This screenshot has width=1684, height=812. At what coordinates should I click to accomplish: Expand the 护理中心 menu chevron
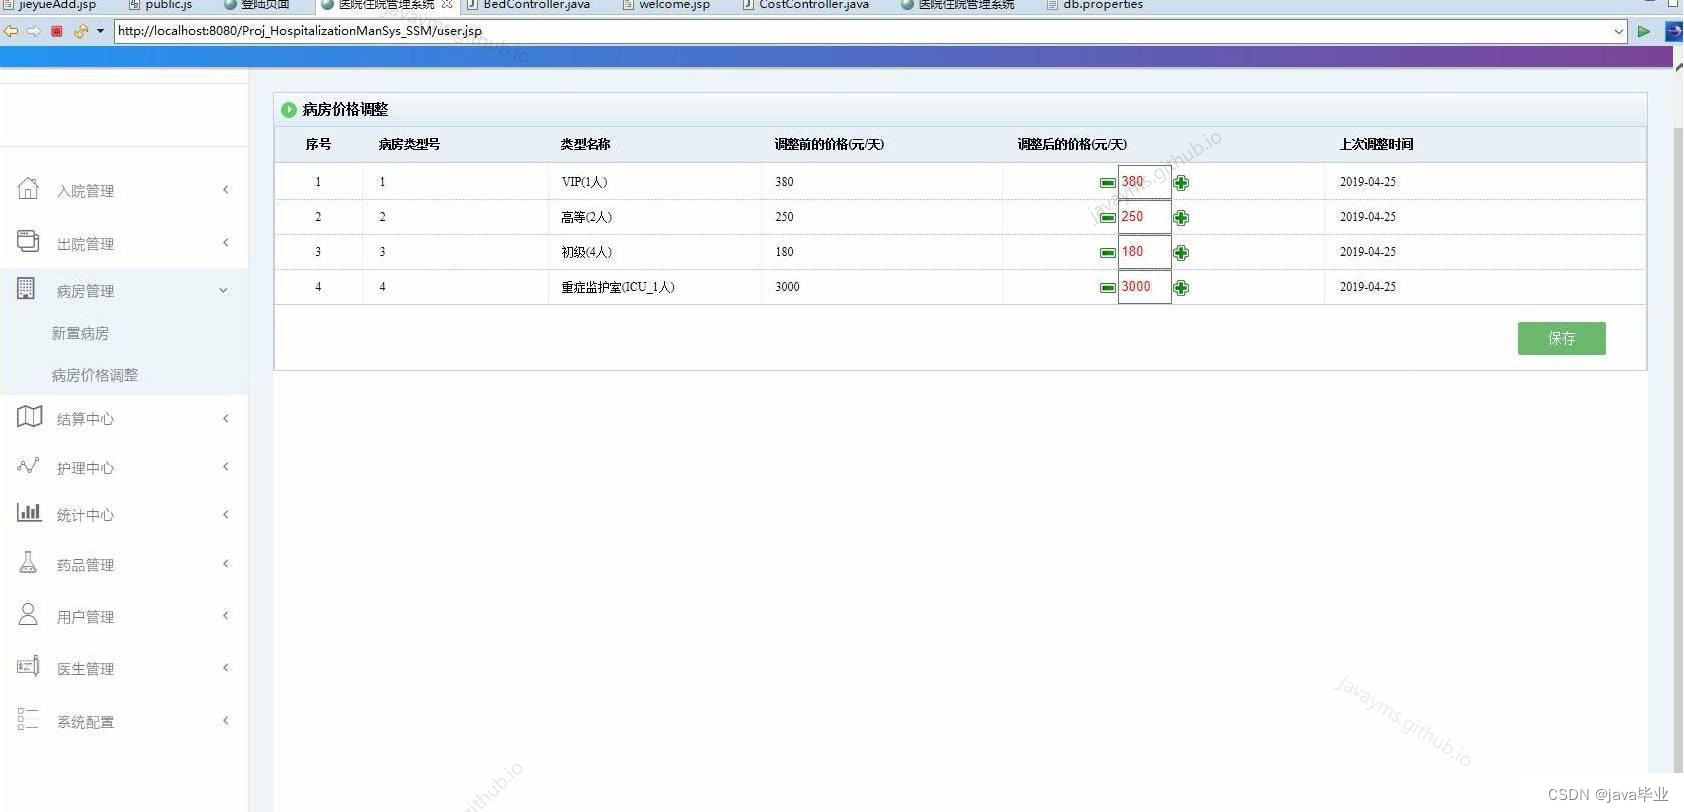(x=225, y=466)
